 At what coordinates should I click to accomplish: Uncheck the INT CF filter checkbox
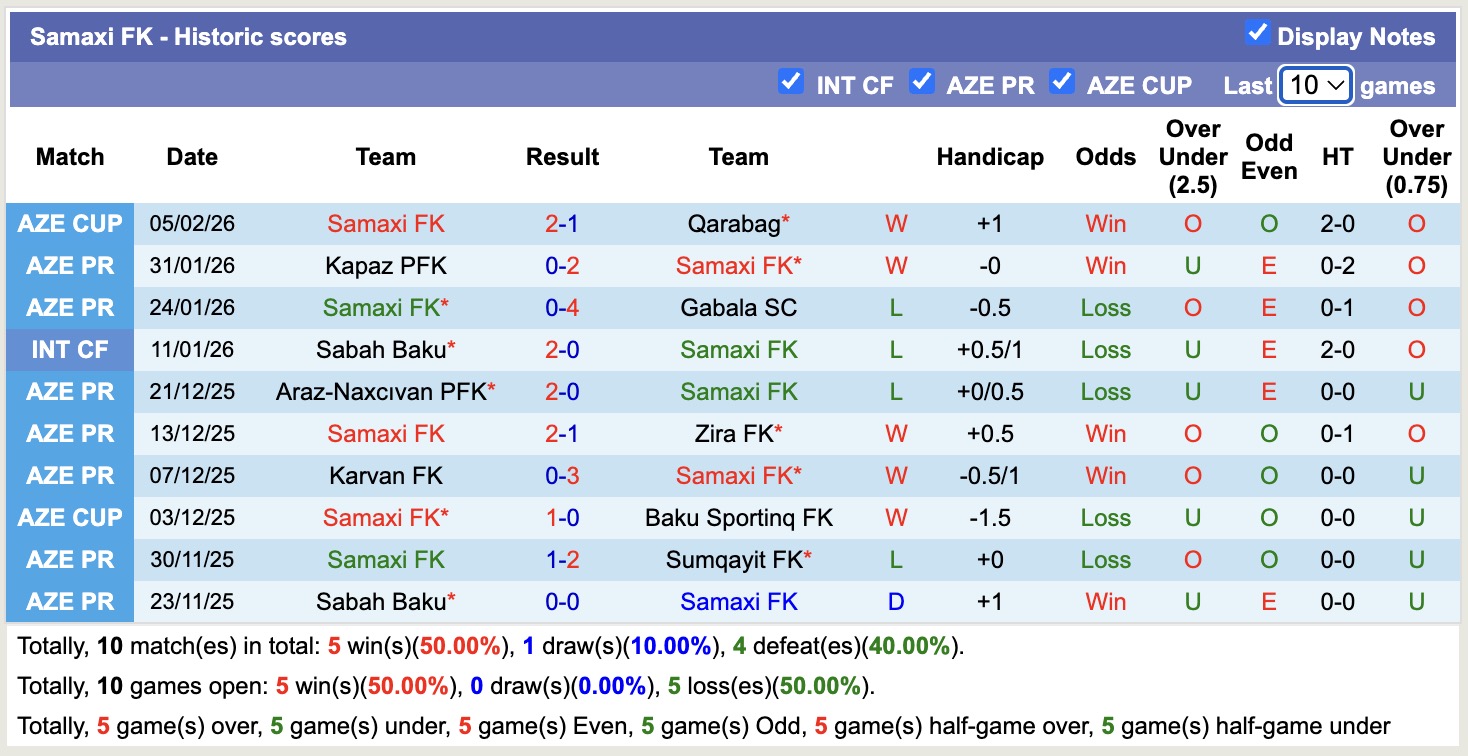pyautogui.click(x=791, y=82)
